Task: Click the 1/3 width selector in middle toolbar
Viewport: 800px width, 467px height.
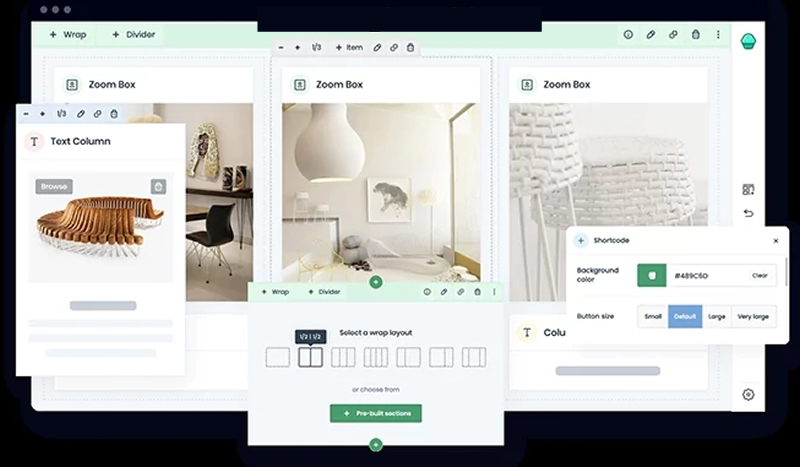Action: click(317, 47)
